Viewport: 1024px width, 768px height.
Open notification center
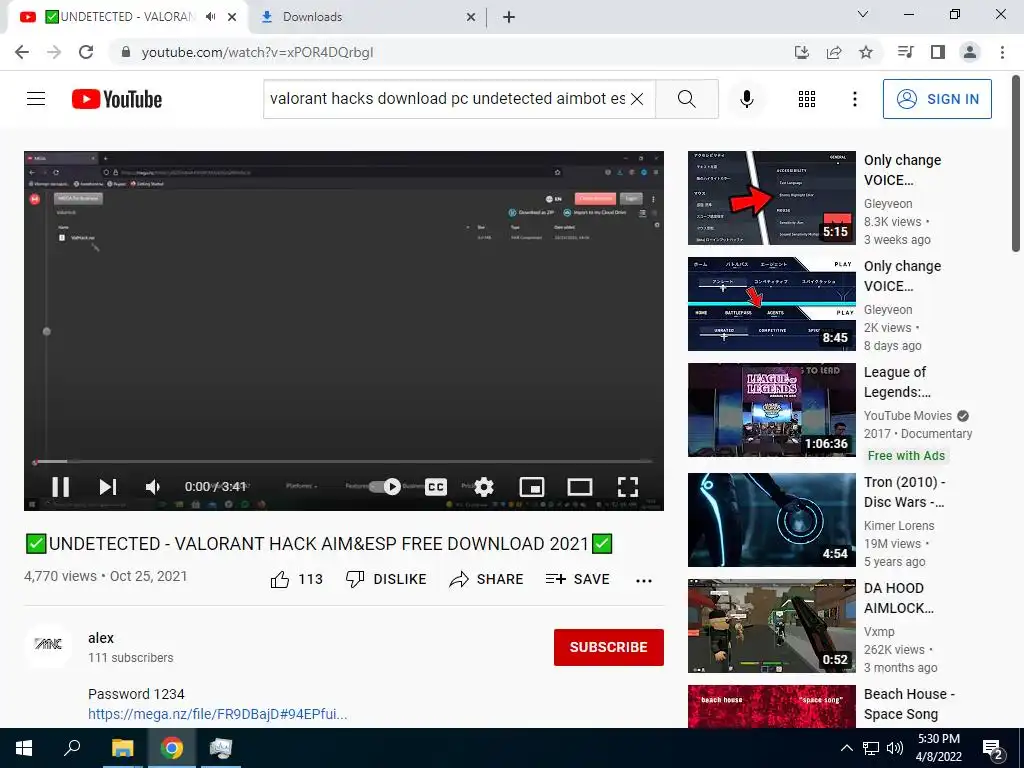pos(993,748)
